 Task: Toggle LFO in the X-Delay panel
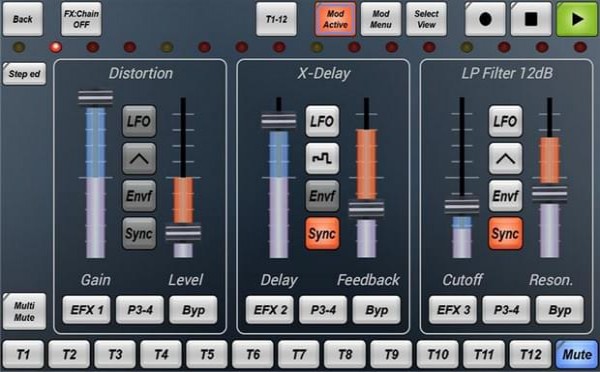pyautogui.click(x=322, y=121)
